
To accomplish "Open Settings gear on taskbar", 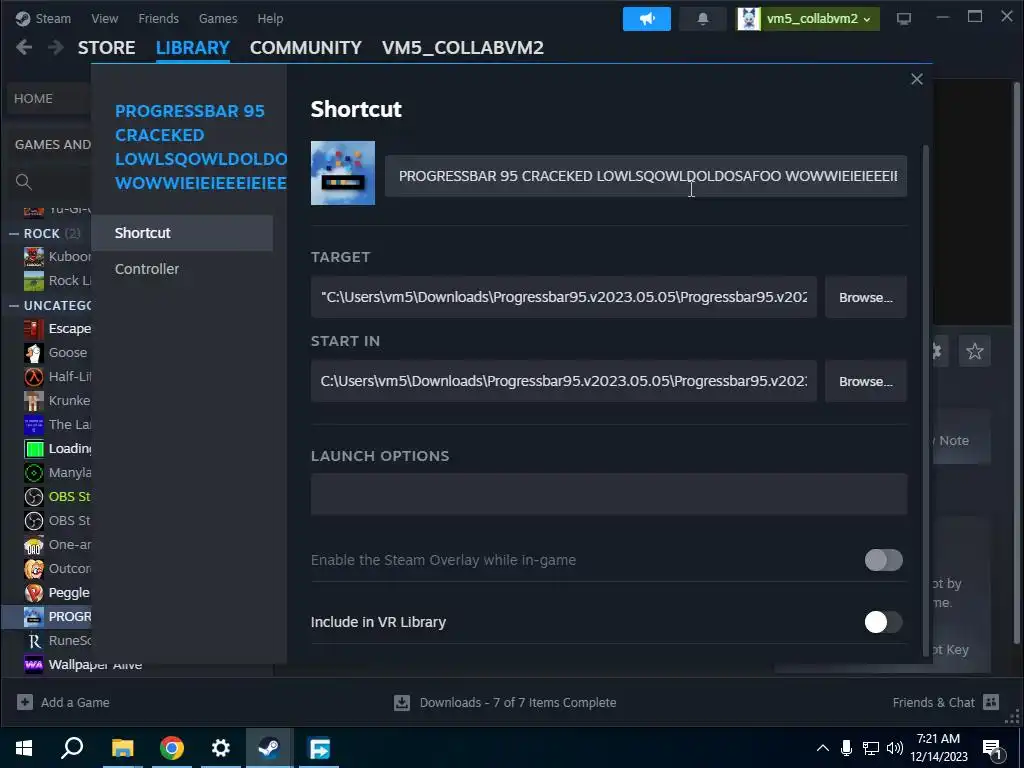I will (x=221, y=748).
